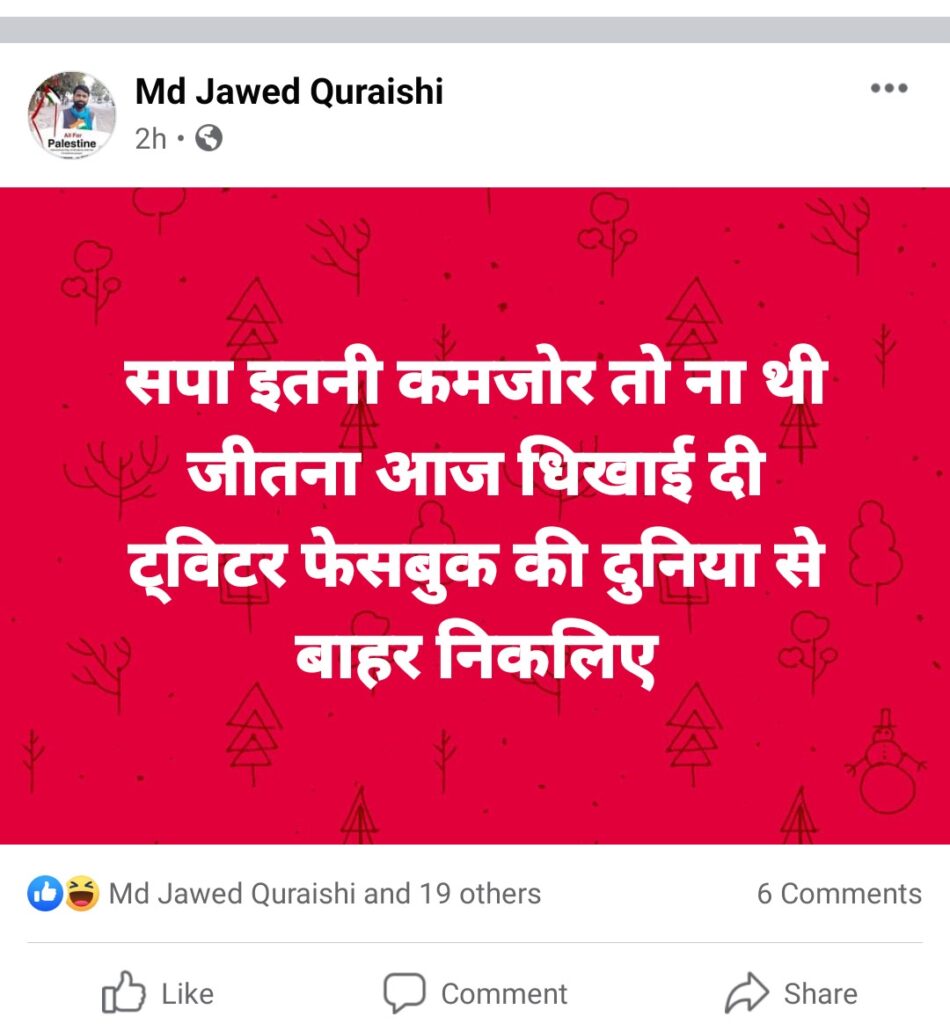Click Md Jawed Quraishi's profile picture

pos(72,115)
